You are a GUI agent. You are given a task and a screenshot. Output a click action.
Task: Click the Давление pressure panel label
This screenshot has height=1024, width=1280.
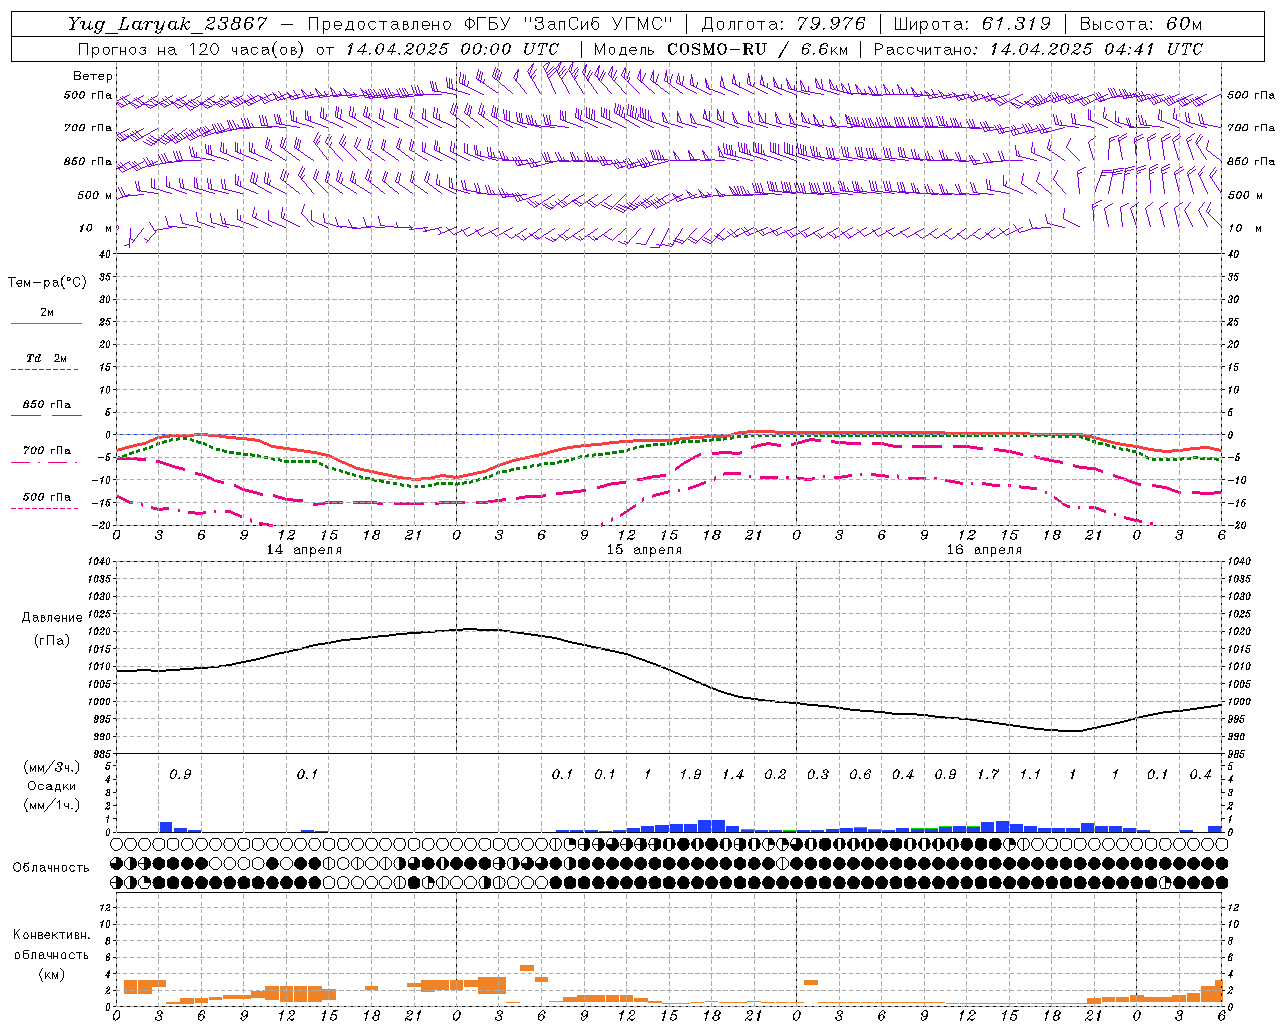(x=52, y=618)
